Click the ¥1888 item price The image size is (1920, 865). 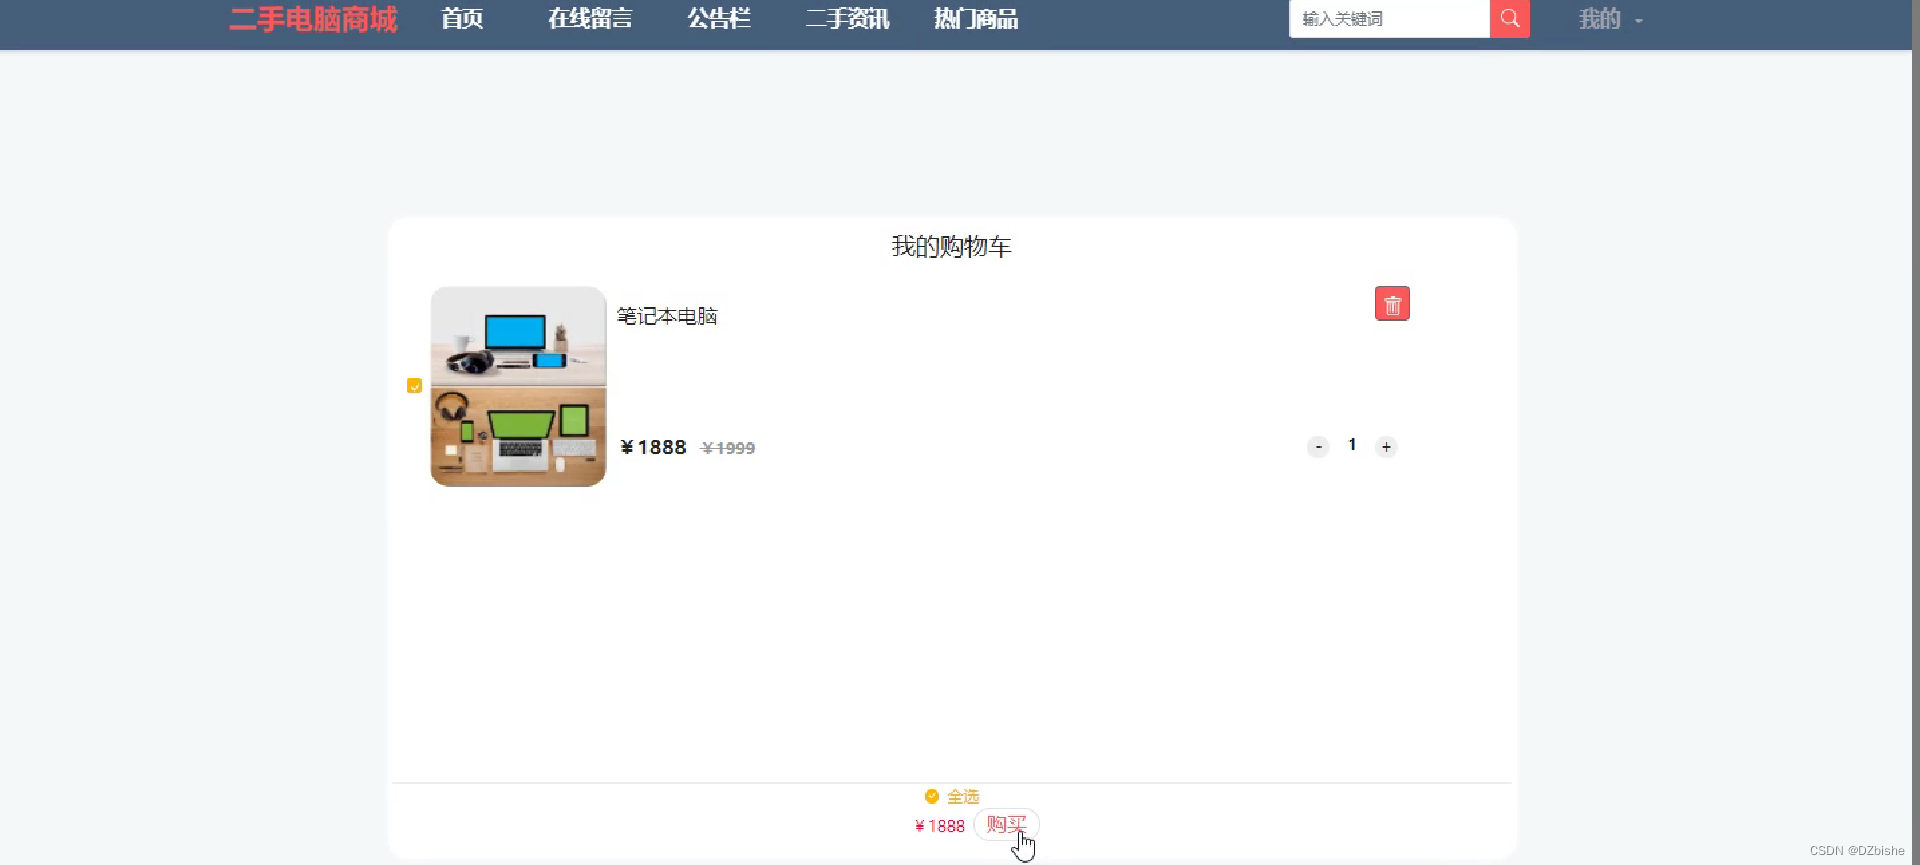[x=653, y=447]
